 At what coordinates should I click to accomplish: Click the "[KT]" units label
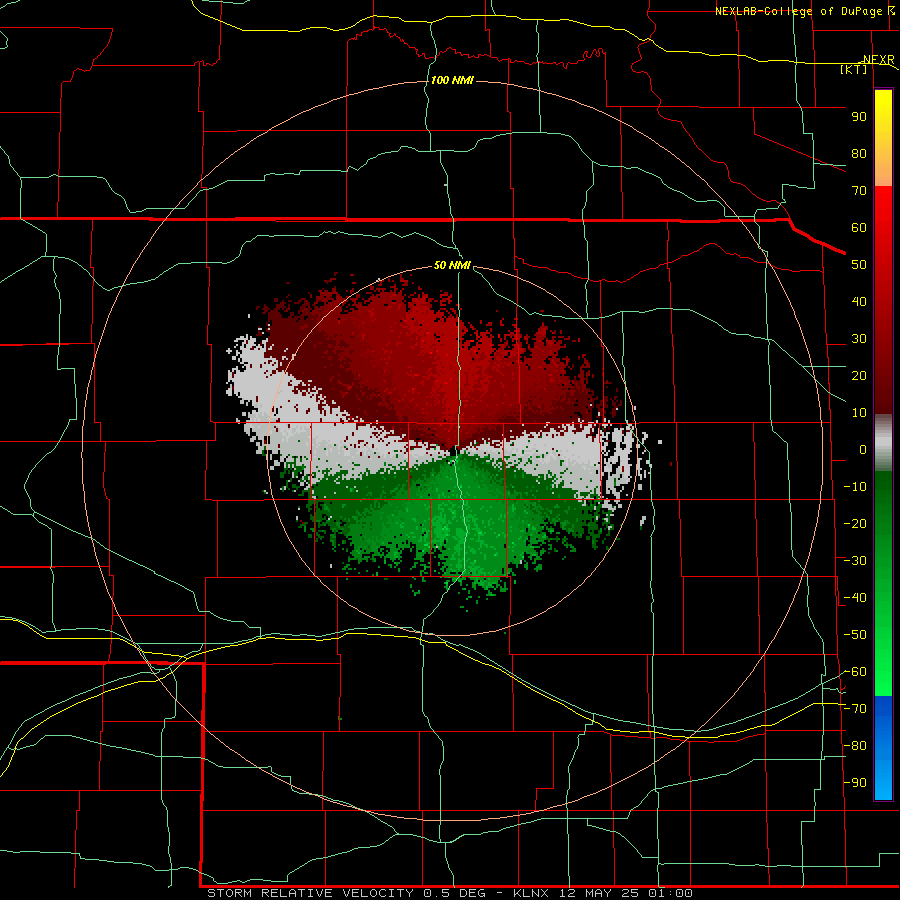click(x=853, y=69)
